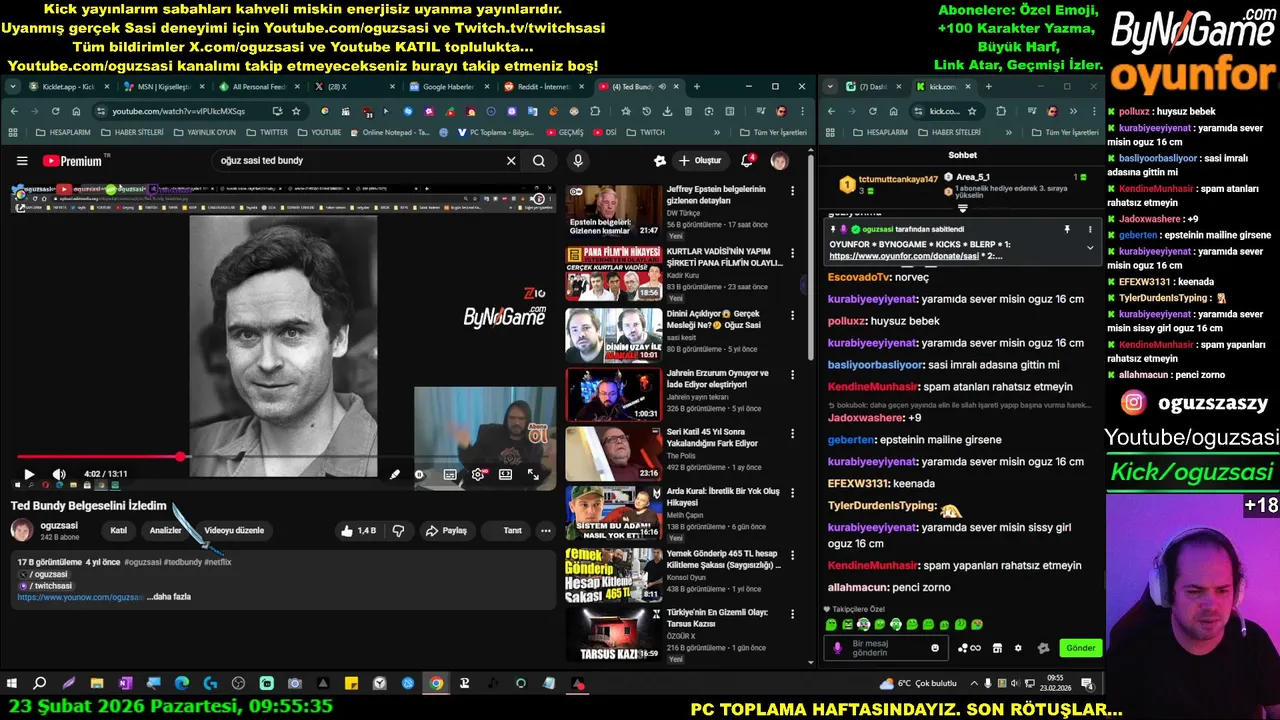Open more actions under the video
Viewport: 1280px width, 720px height.
(545, 531)
